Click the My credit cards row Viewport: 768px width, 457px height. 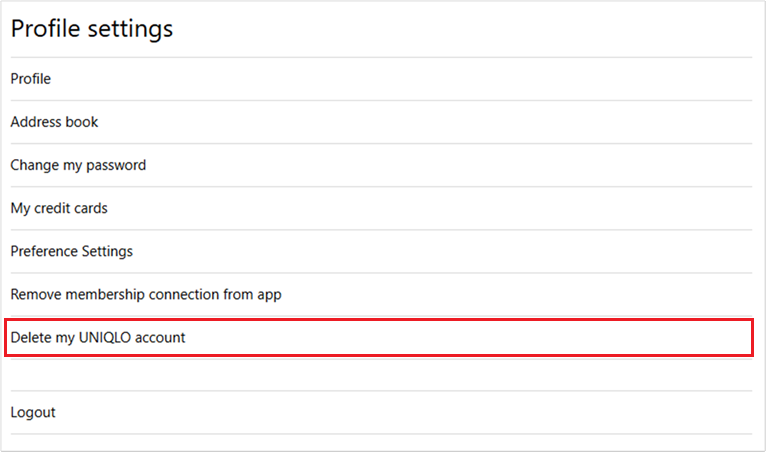[59, 208]
